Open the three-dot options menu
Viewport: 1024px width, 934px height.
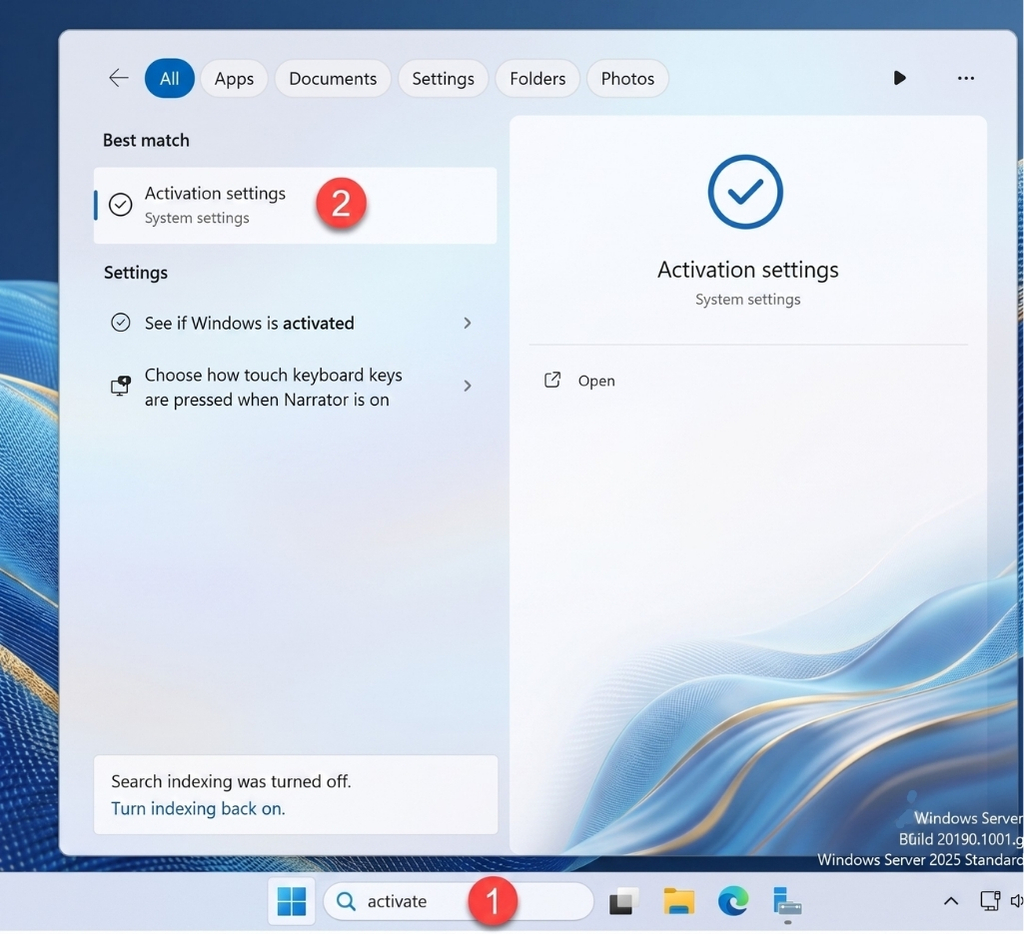coord(965,78)
